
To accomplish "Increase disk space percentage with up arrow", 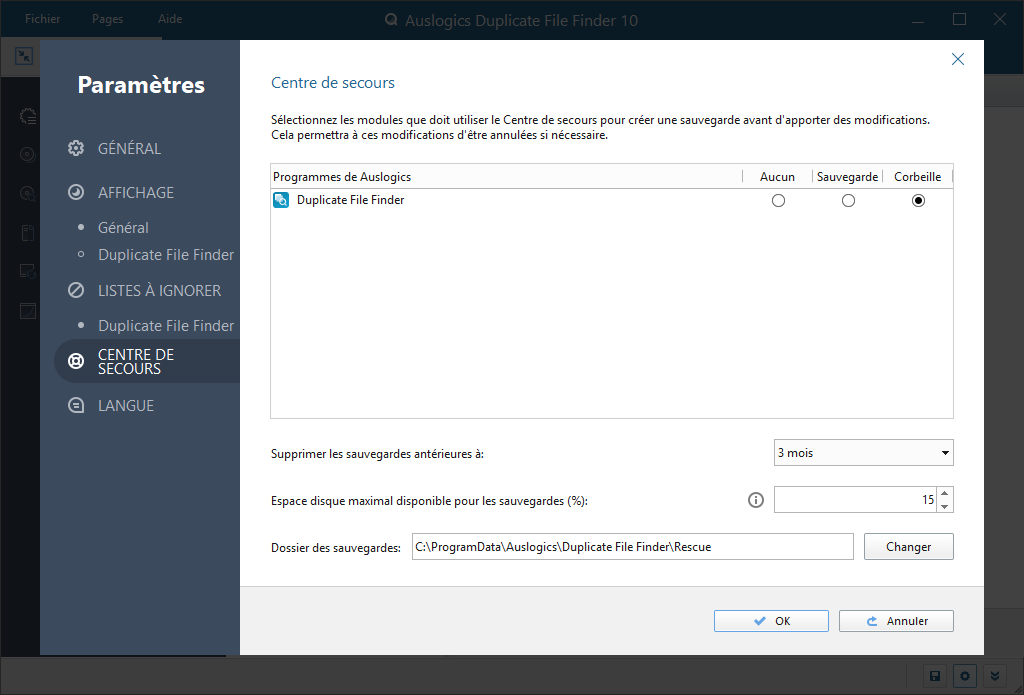I will (945, 493).
